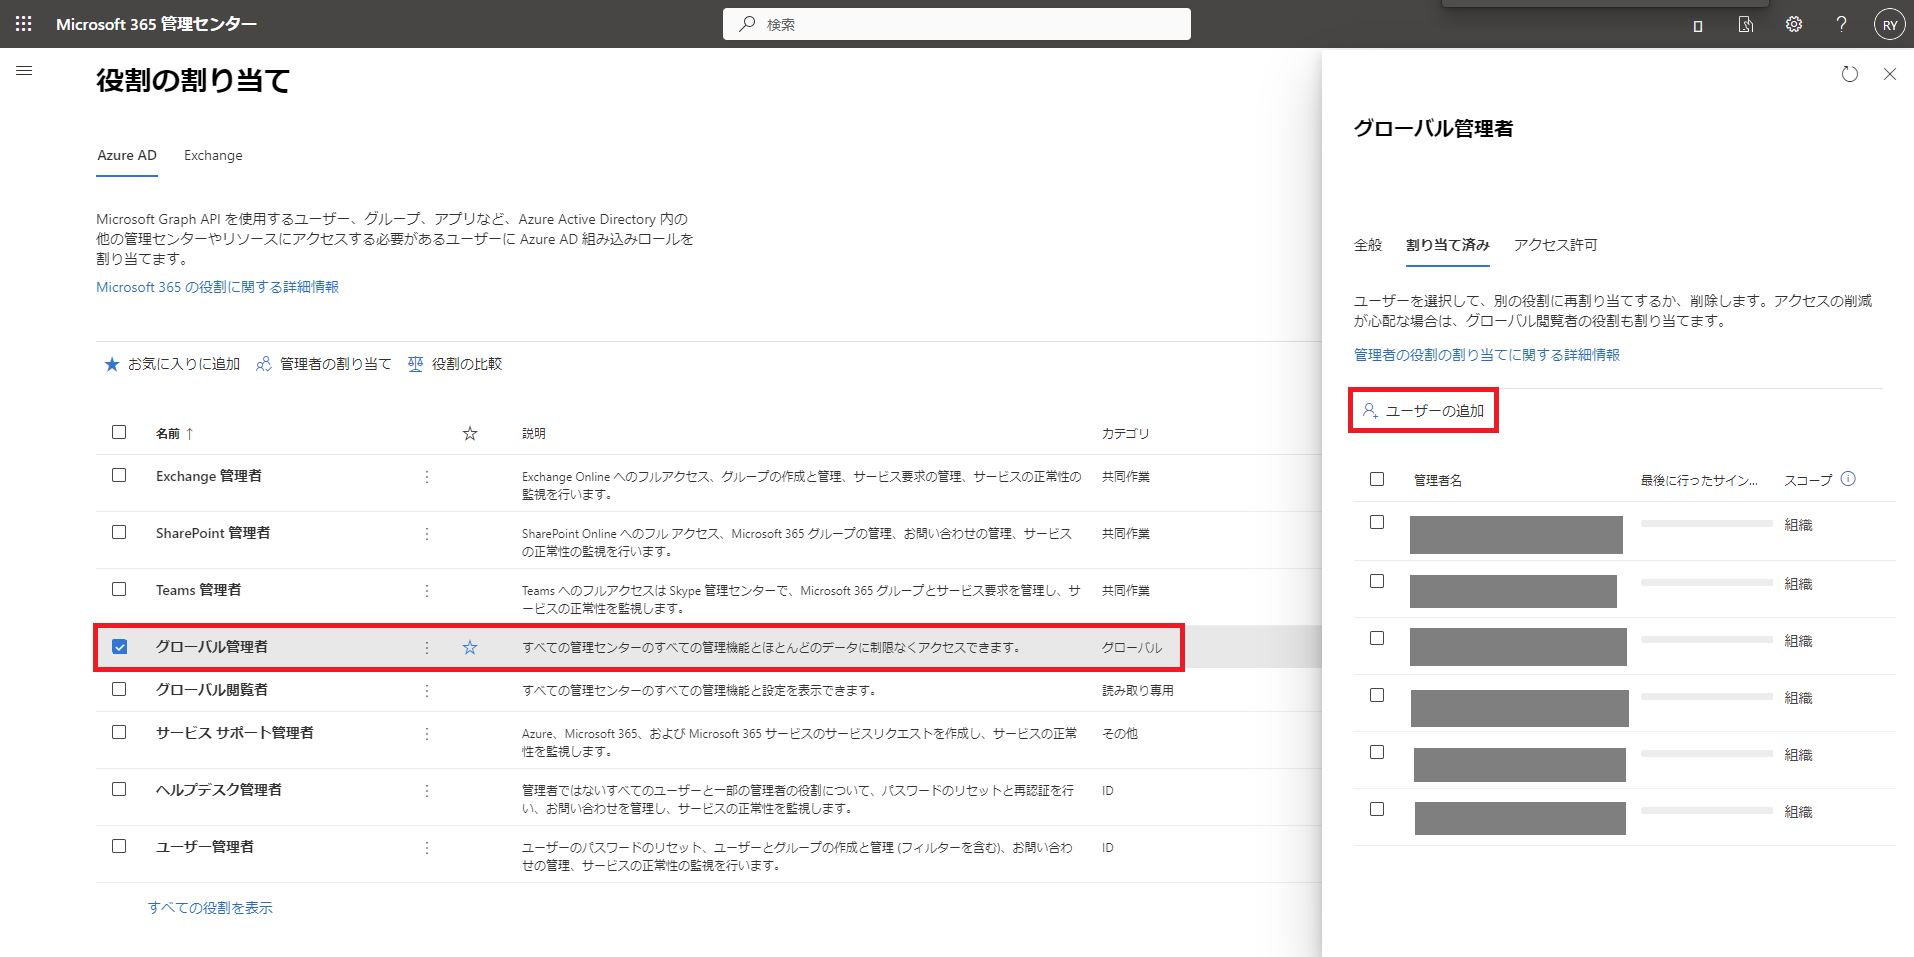Switch to the Exchange tab

[x=213, y=156]
